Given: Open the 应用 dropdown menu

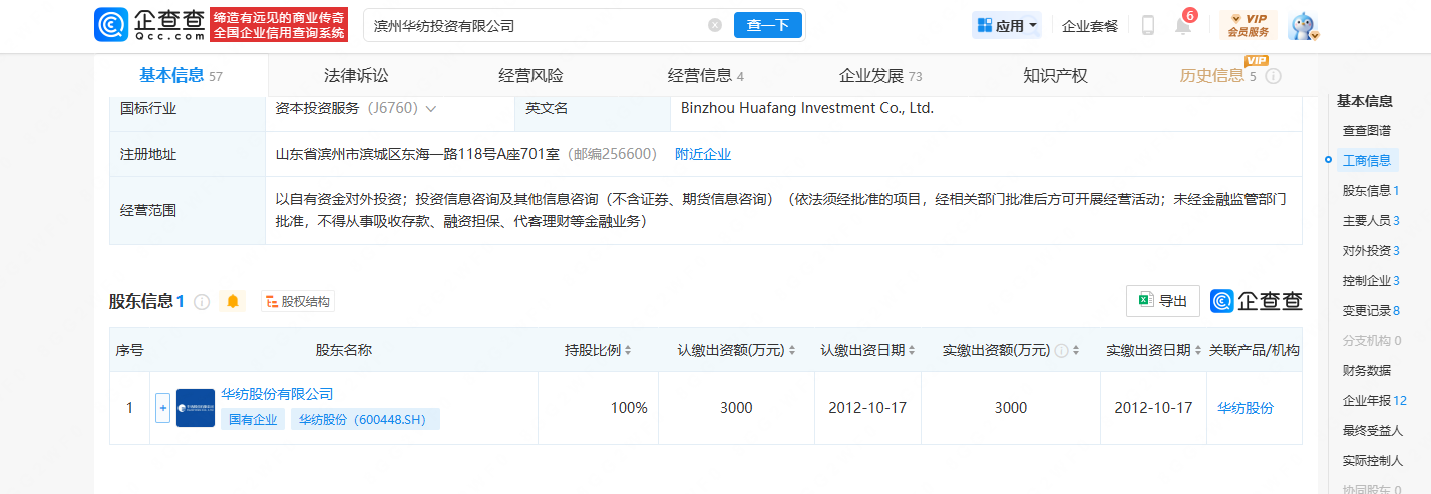Looking at the screenshot, I should (x=1006, y=26).
